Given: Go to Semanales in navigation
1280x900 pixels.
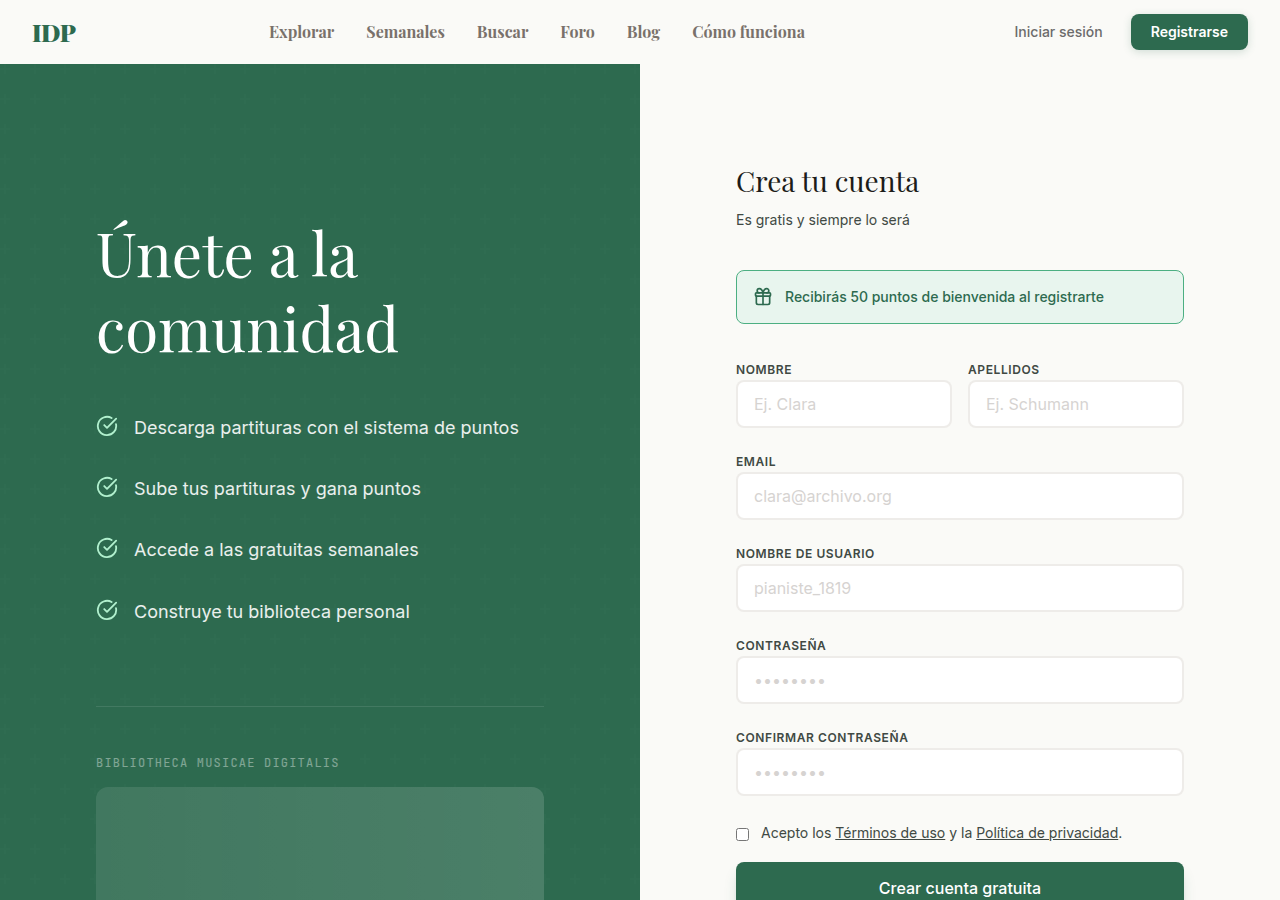Looking at the screenshot, I should (x=405, y=32).
